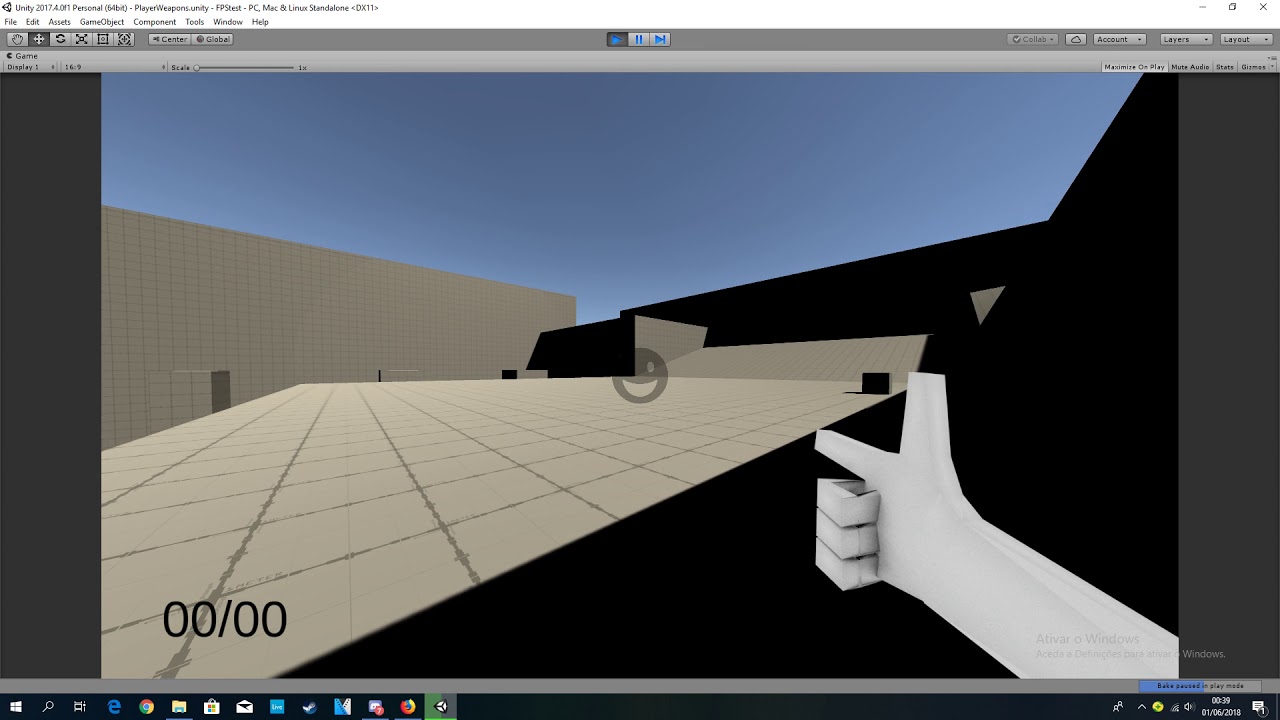Open Steam from the taskbar
The width and height of the screenshot is (1280, 720).
(309, 707)
